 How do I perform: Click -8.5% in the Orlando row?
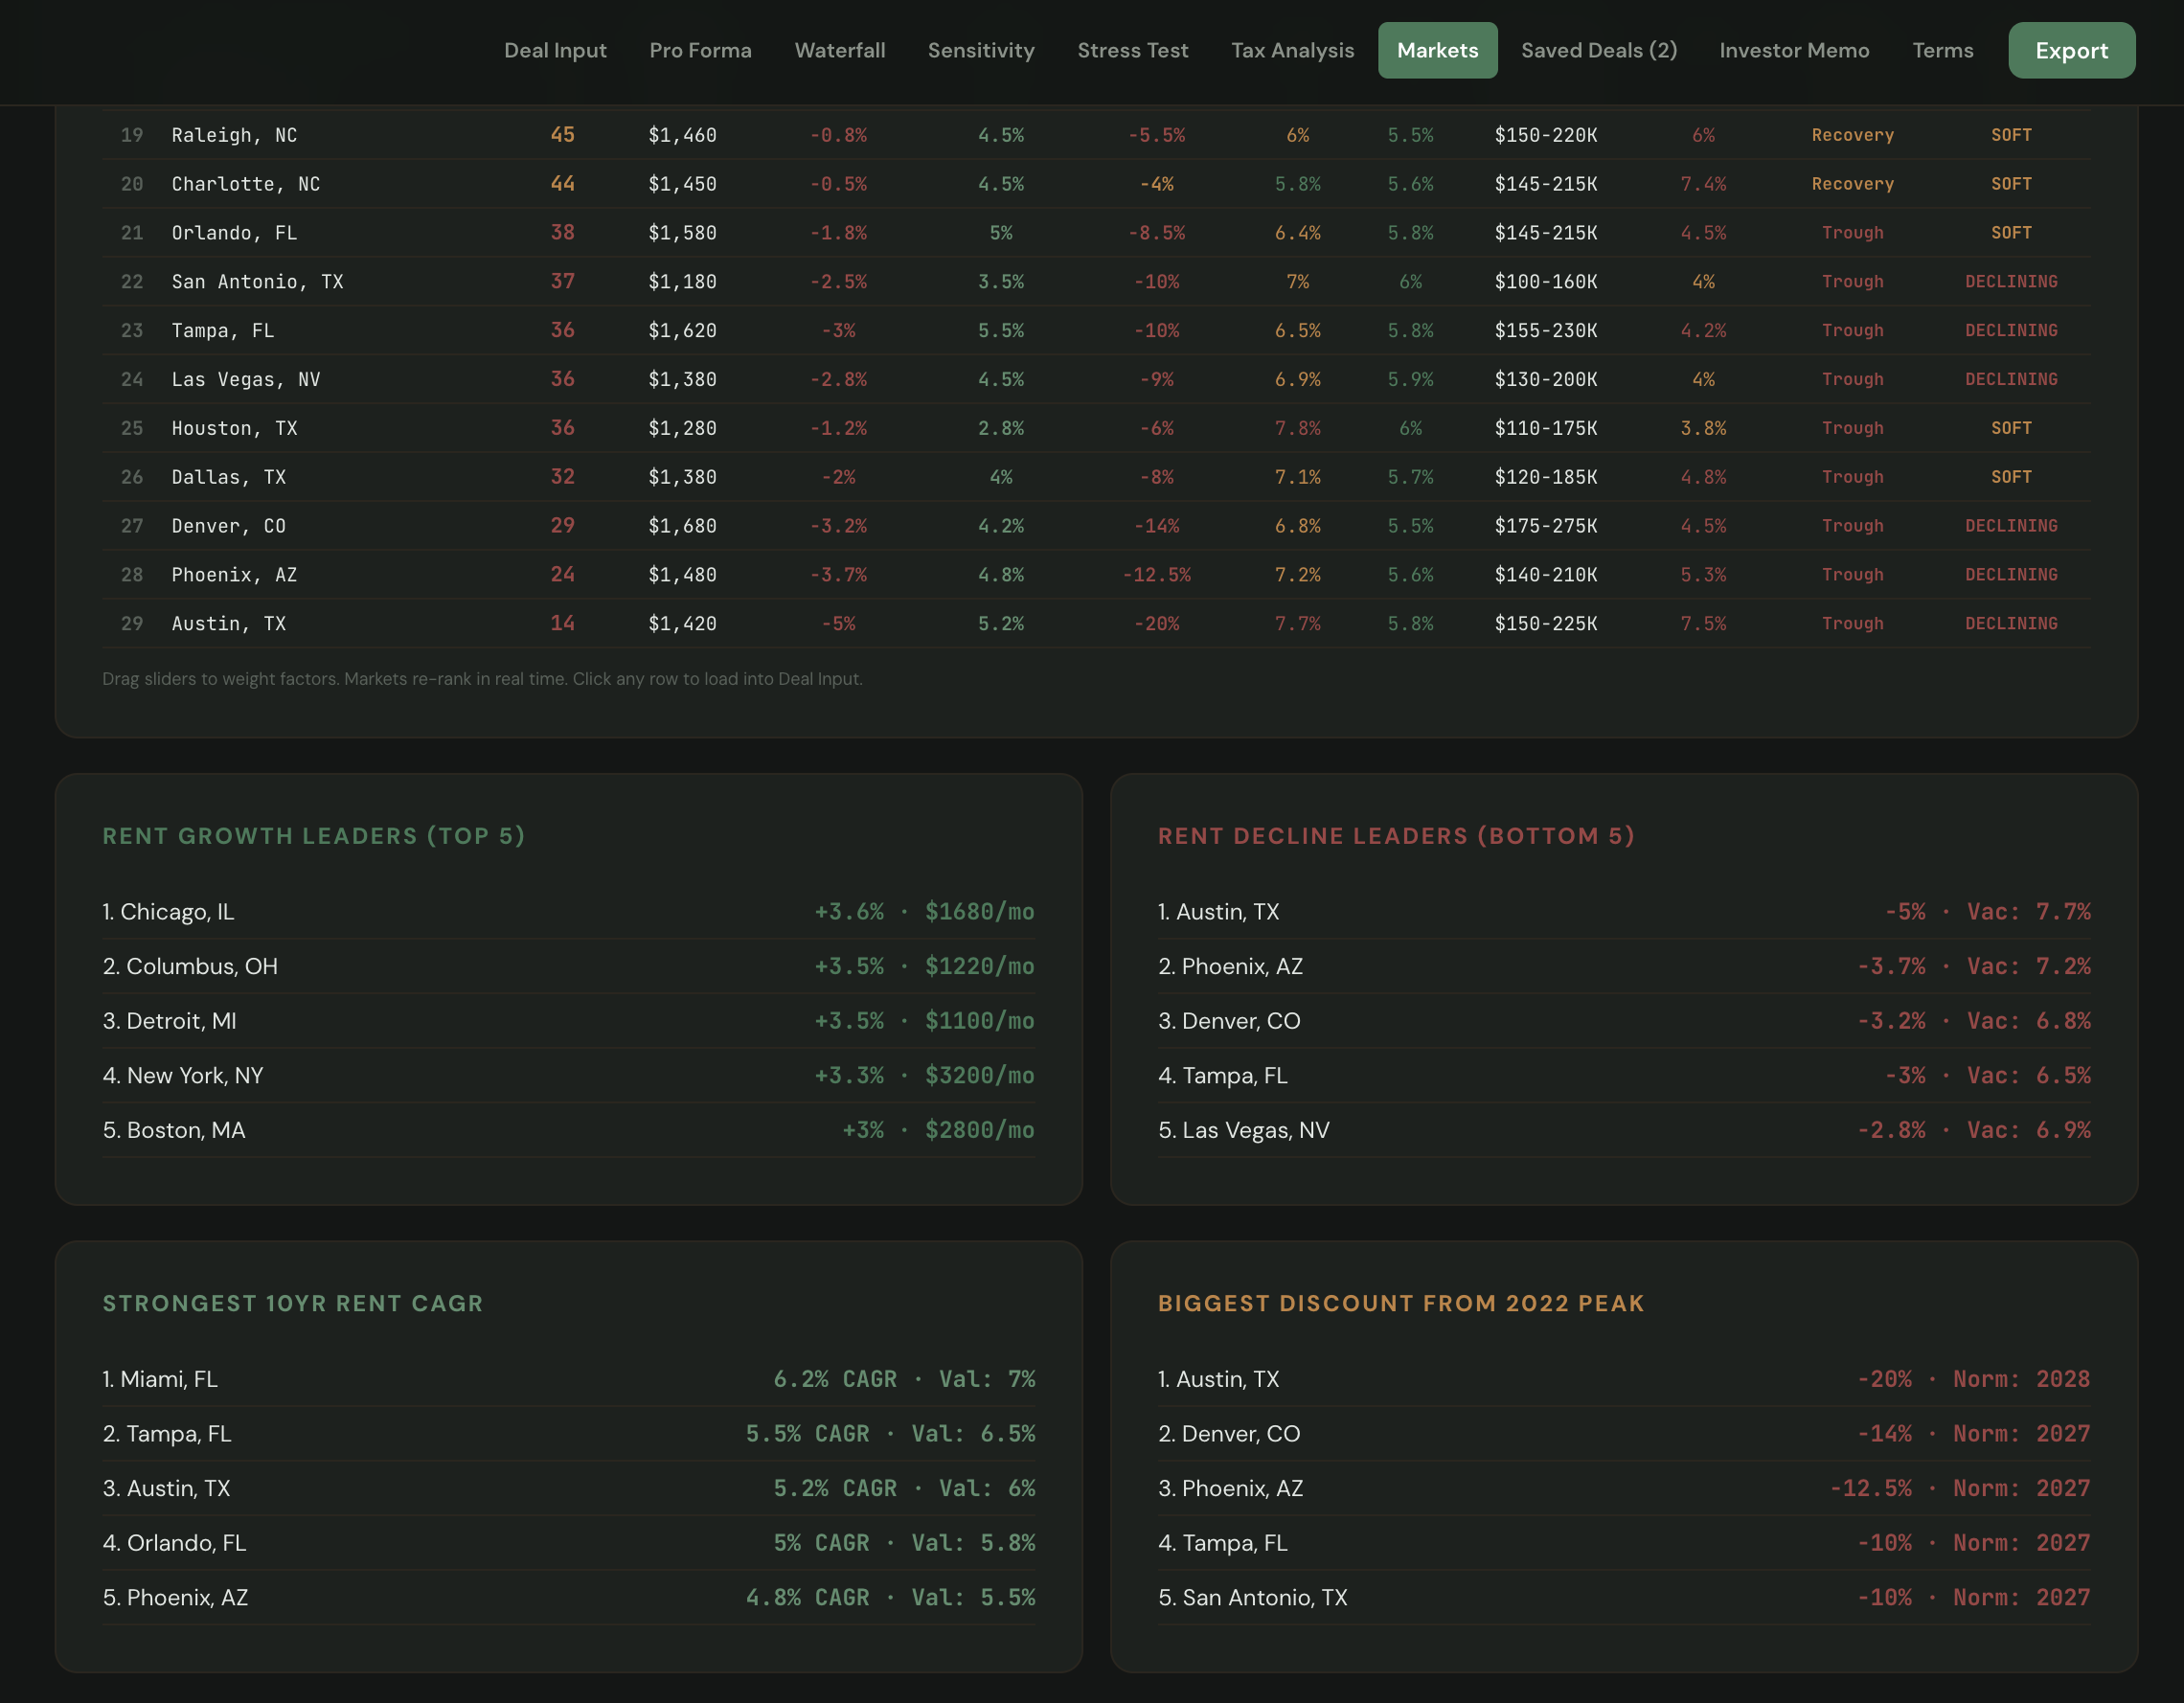click(x=1156, y=233)
